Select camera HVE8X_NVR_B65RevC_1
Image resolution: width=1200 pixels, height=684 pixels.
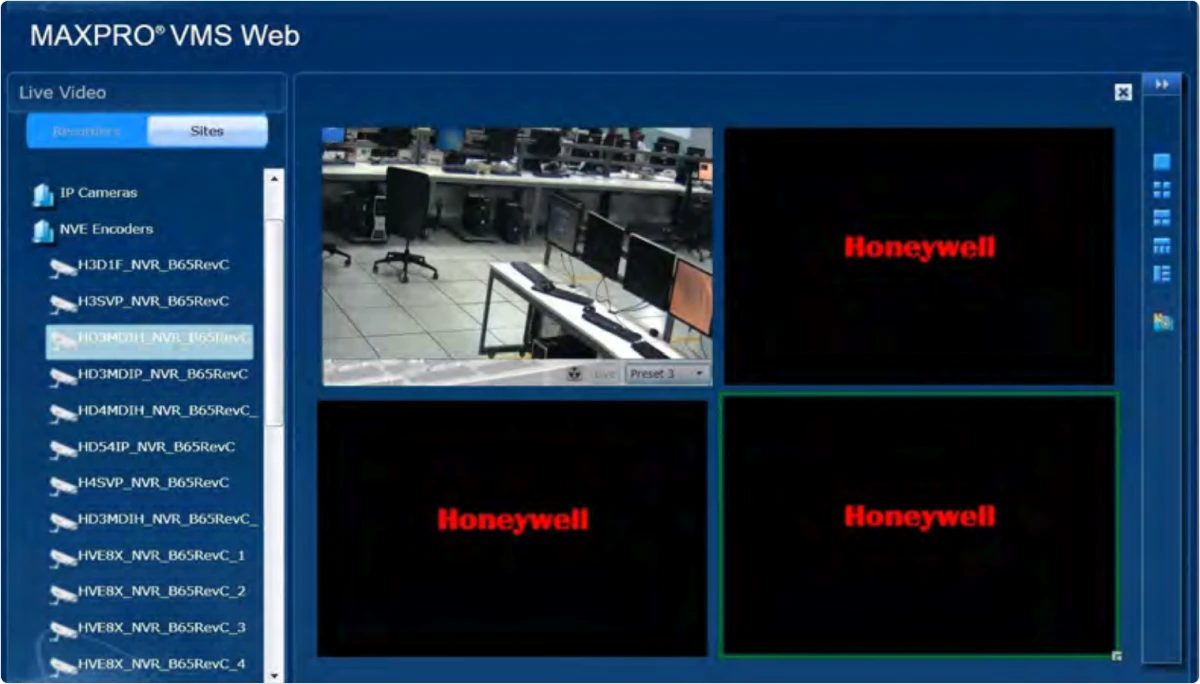(161, 555)
